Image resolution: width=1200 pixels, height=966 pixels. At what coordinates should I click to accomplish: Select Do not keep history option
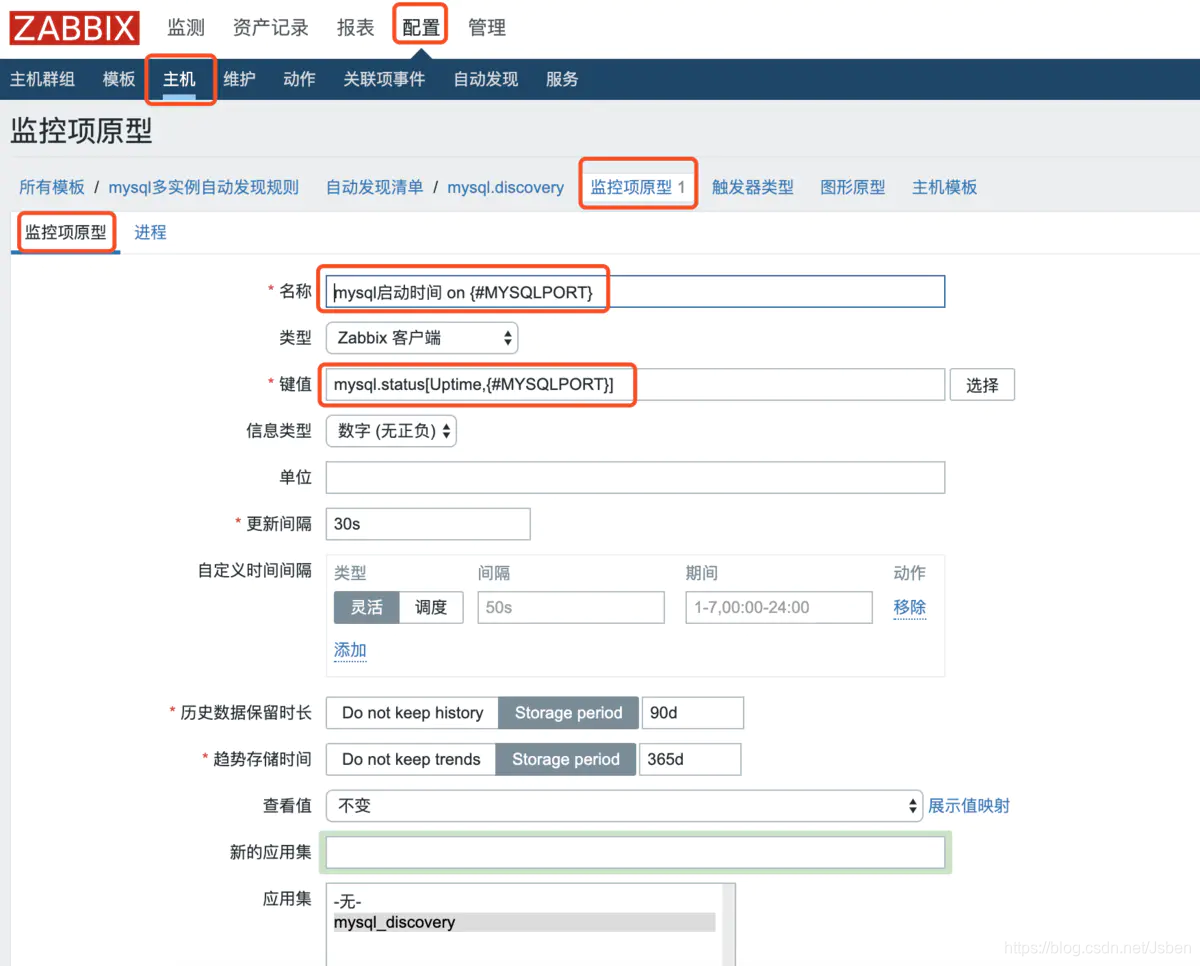pos(412,713)
